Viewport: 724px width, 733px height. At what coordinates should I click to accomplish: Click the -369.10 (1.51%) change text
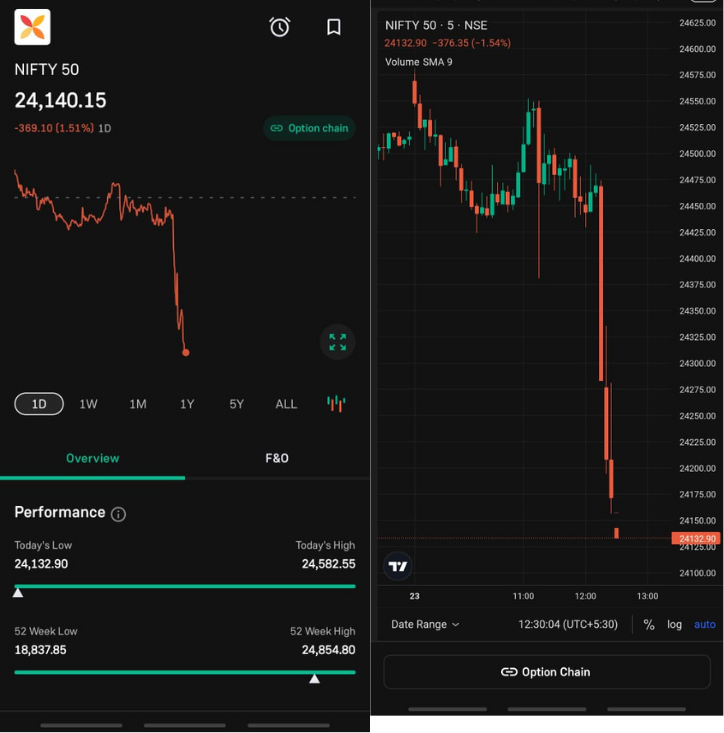click(54, 128)
